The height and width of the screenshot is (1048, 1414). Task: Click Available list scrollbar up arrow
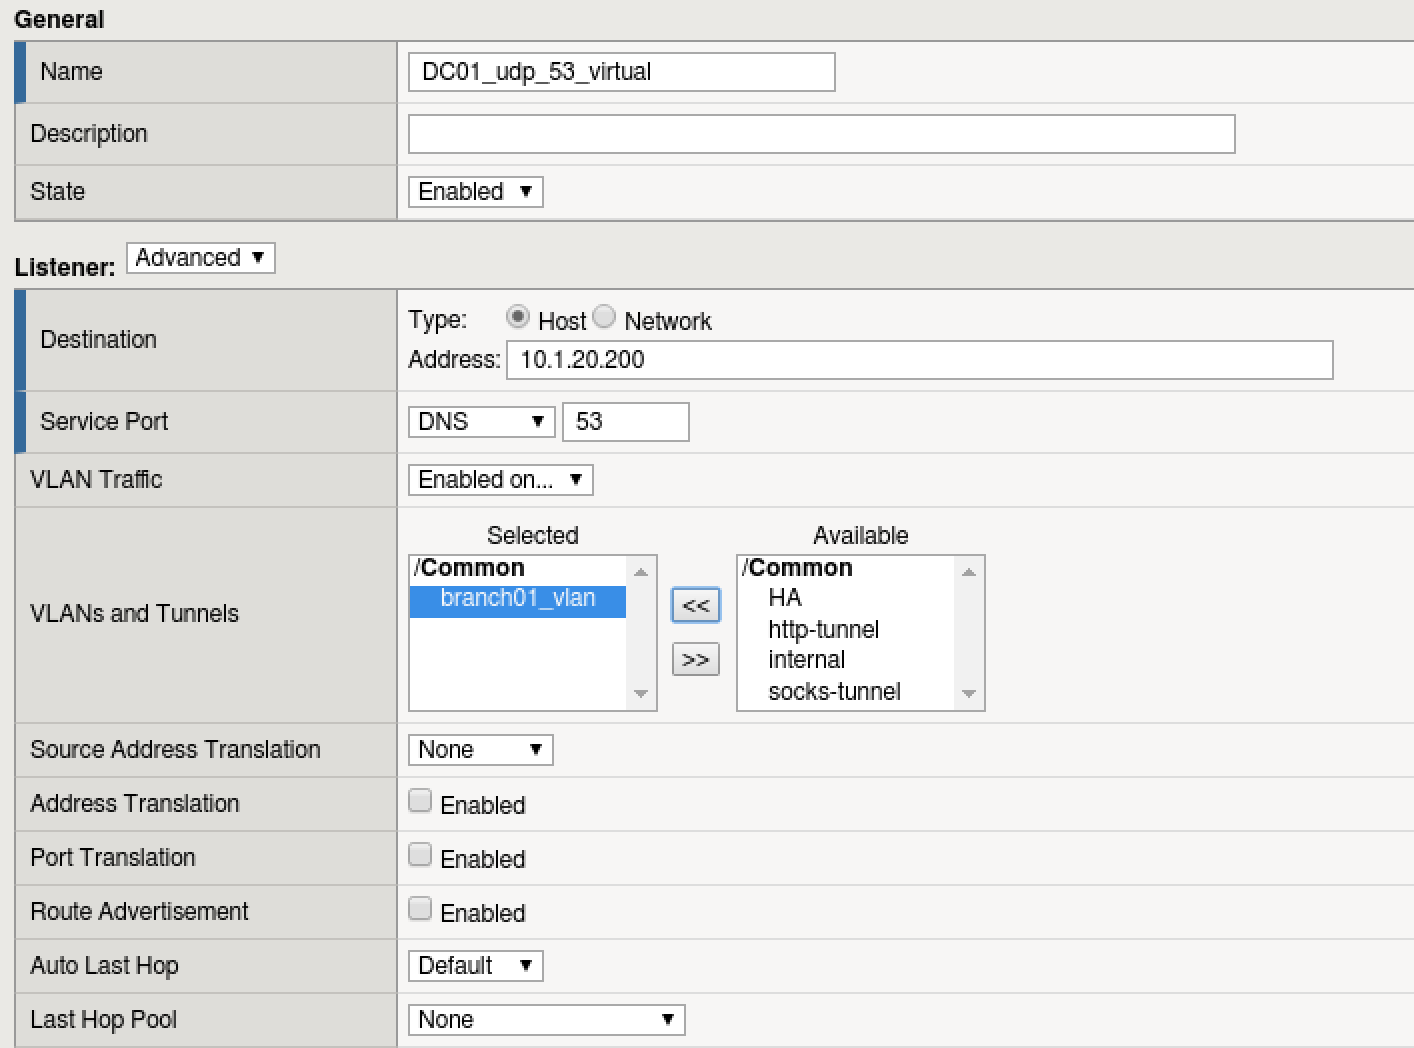click(x=968, y=572)
